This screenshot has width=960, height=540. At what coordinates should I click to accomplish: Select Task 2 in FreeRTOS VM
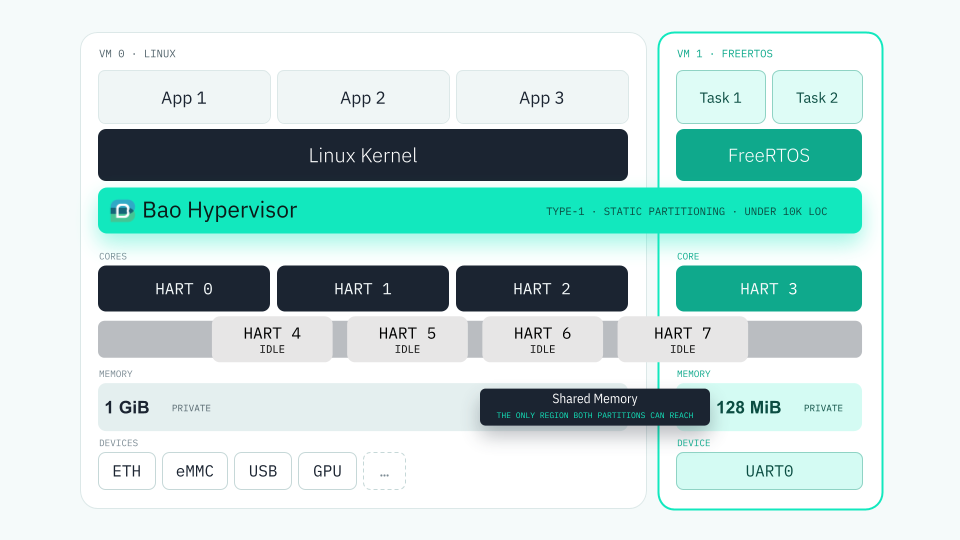(817, 97)
